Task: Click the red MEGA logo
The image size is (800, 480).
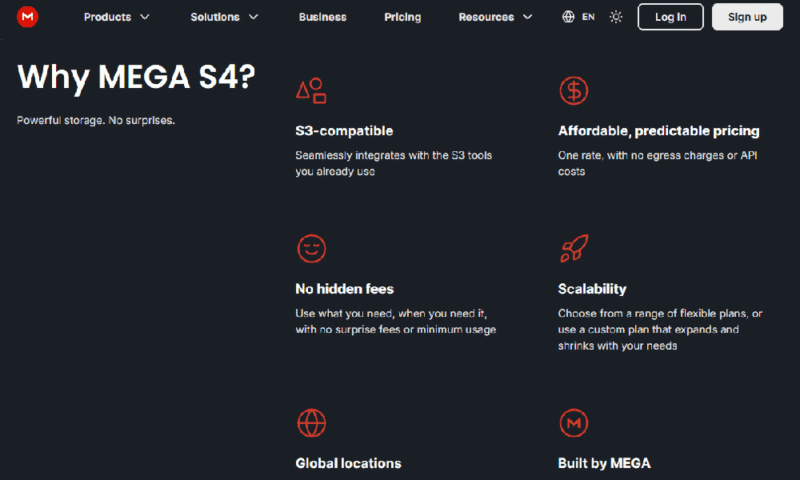Action: [27, 17]
